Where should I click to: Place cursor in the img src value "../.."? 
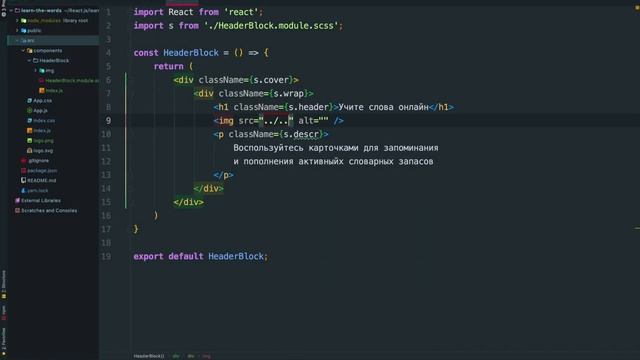(276, 121)
